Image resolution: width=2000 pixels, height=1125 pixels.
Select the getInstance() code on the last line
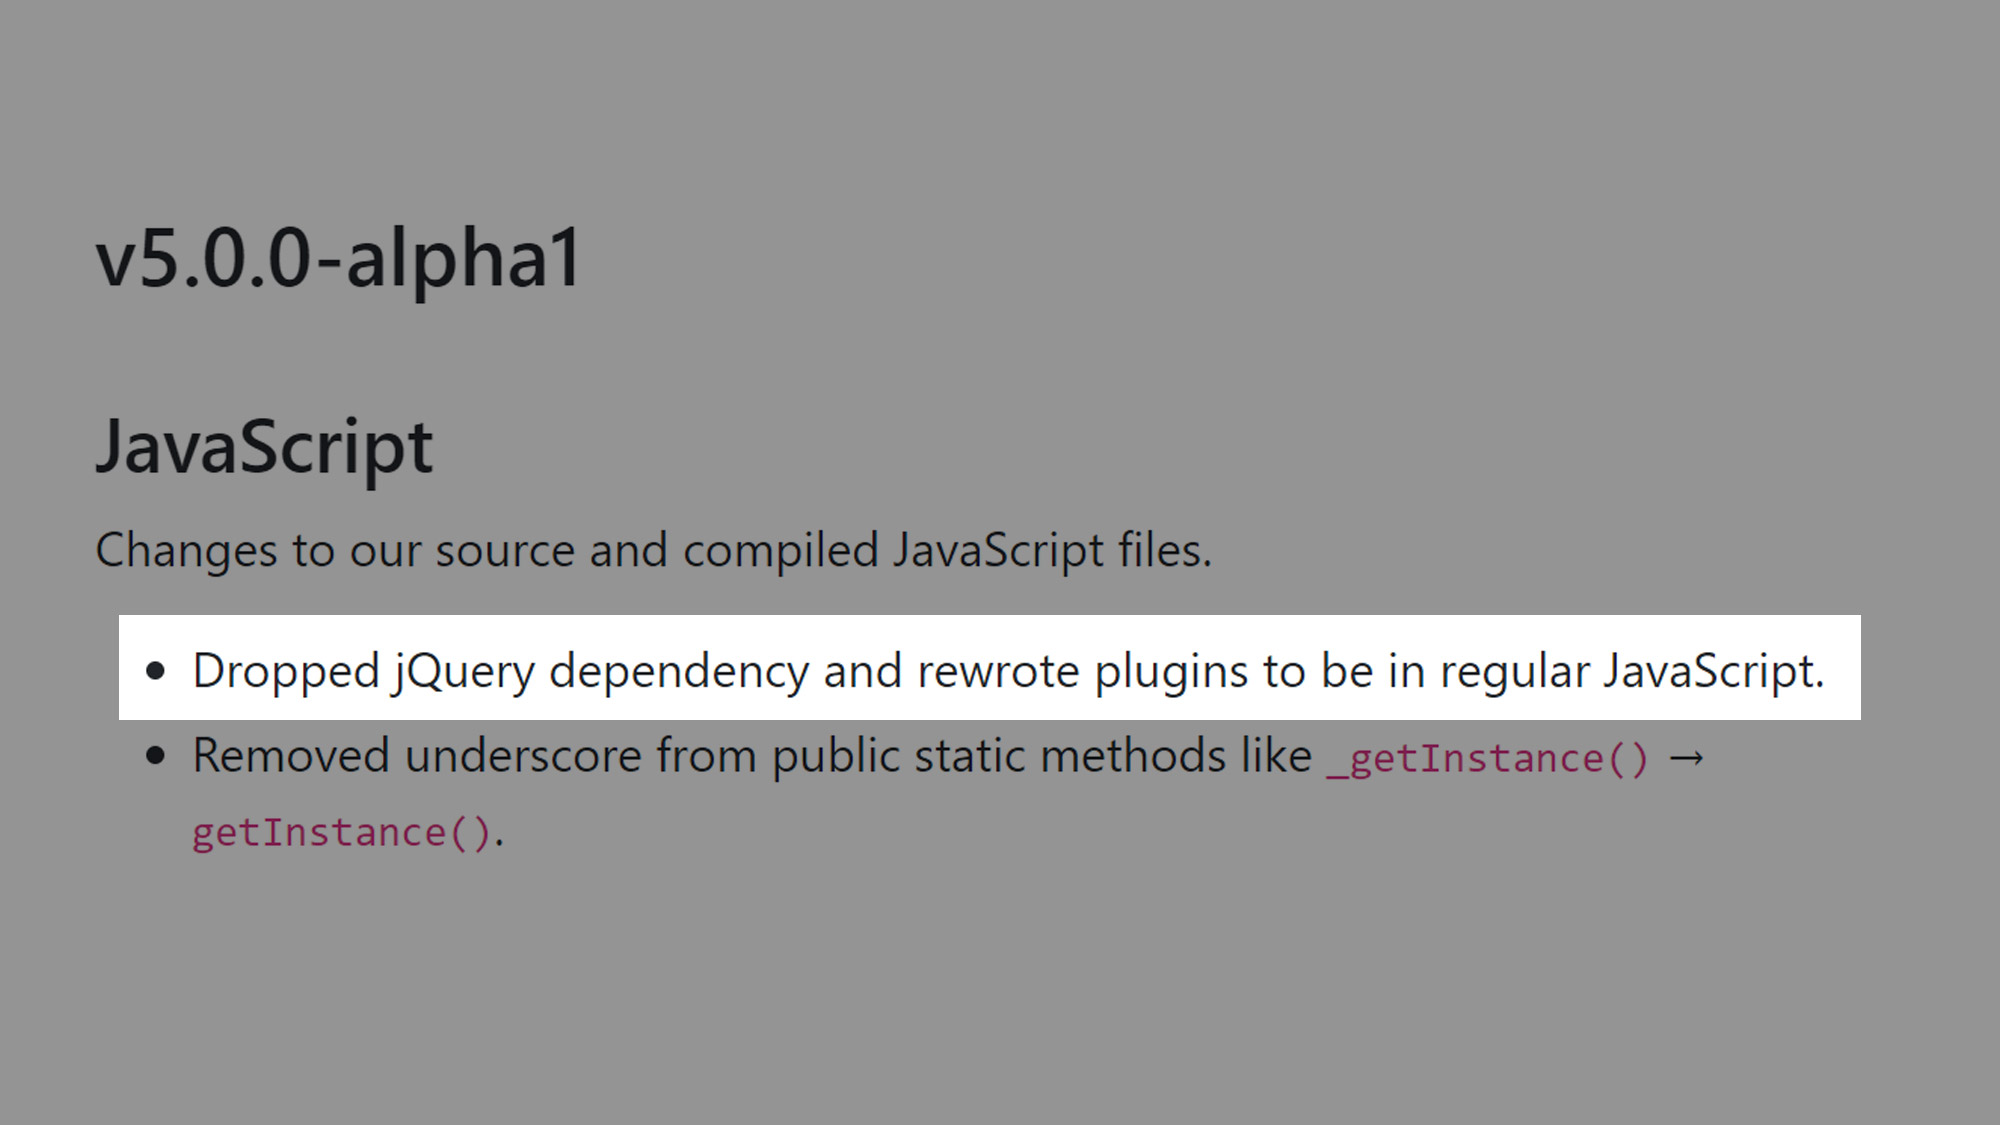pos(341,833)
